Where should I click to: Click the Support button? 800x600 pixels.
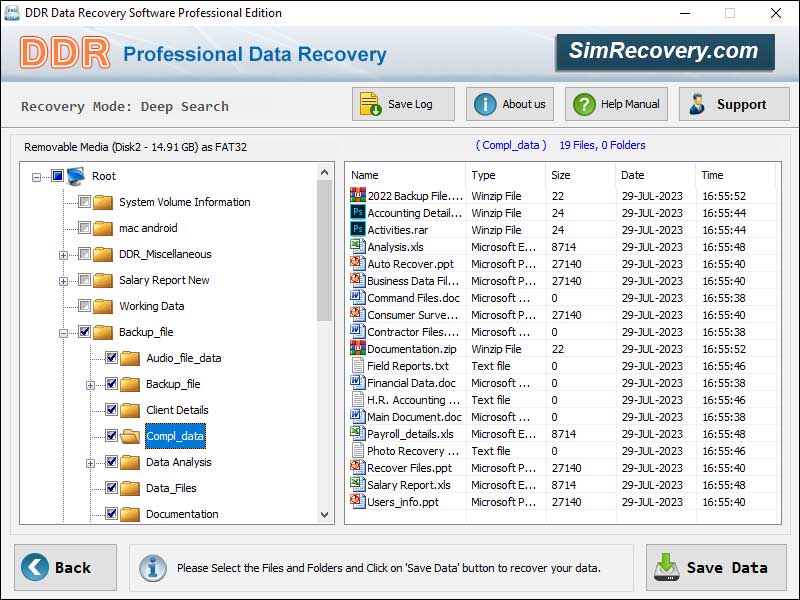point(734,104)
